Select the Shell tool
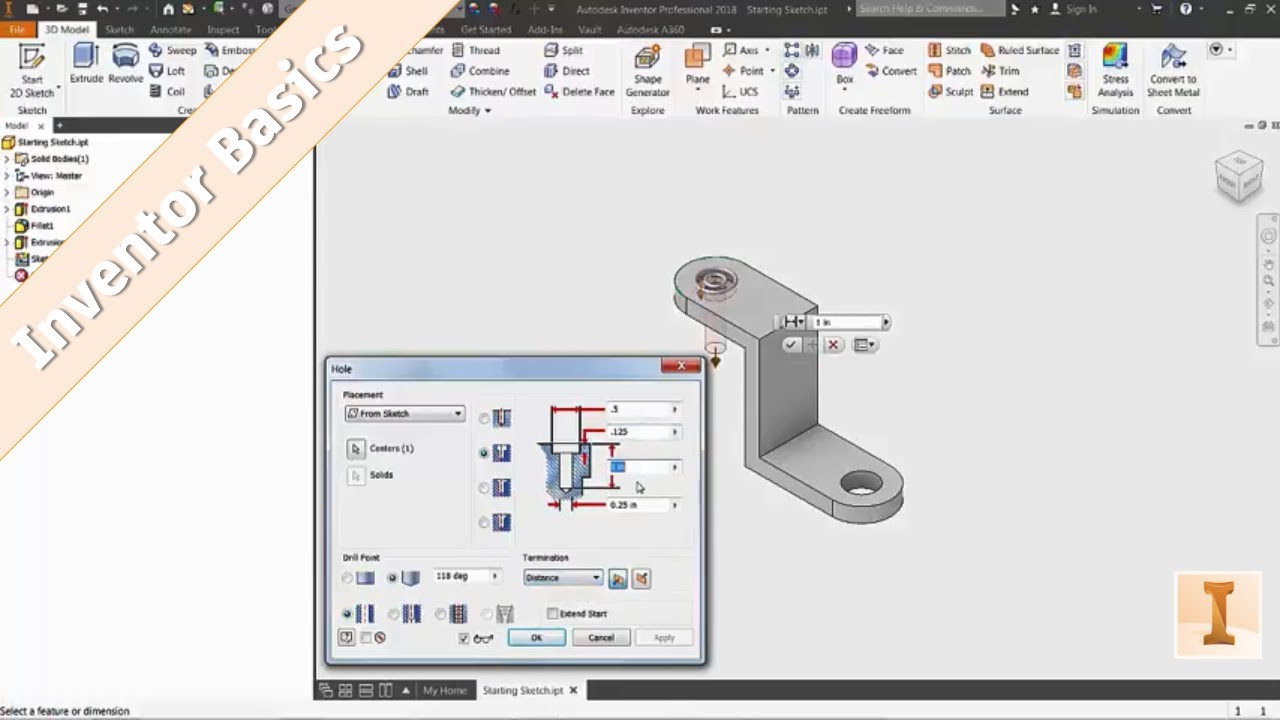Image resolution: width=1280 pixels, height=720 pixels. pyautogui.click(x=408, y=71)
